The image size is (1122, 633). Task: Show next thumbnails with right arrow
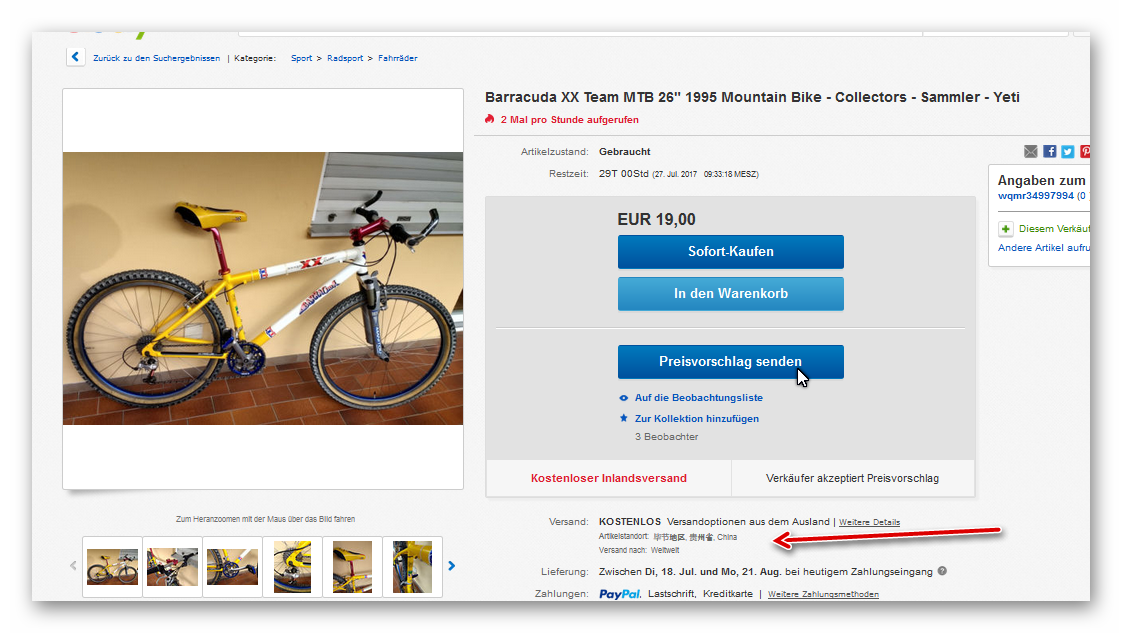coord(452,566)
